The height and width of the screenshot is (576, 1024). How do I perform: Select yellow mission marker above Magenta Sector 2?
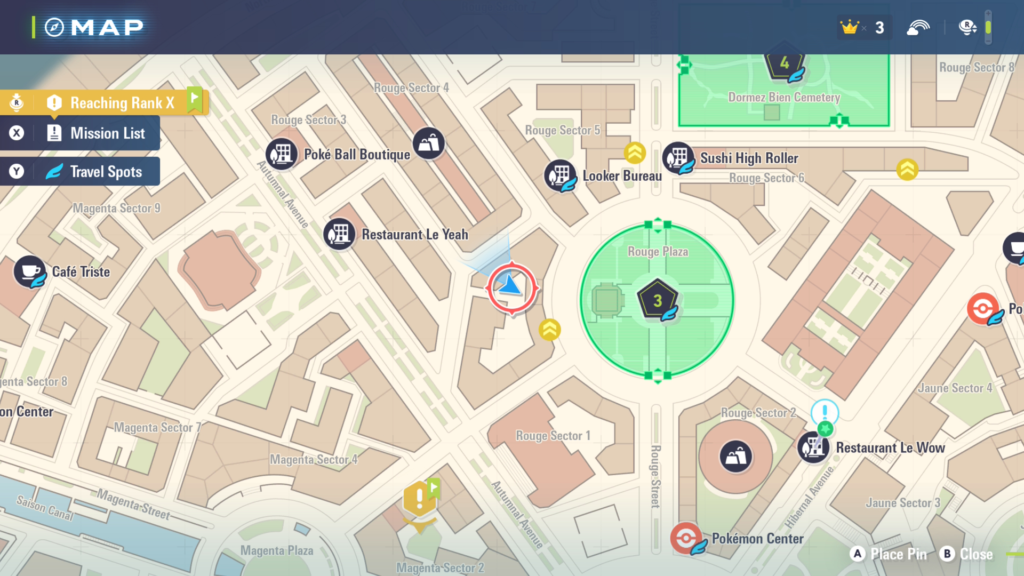tap(418, 497)
